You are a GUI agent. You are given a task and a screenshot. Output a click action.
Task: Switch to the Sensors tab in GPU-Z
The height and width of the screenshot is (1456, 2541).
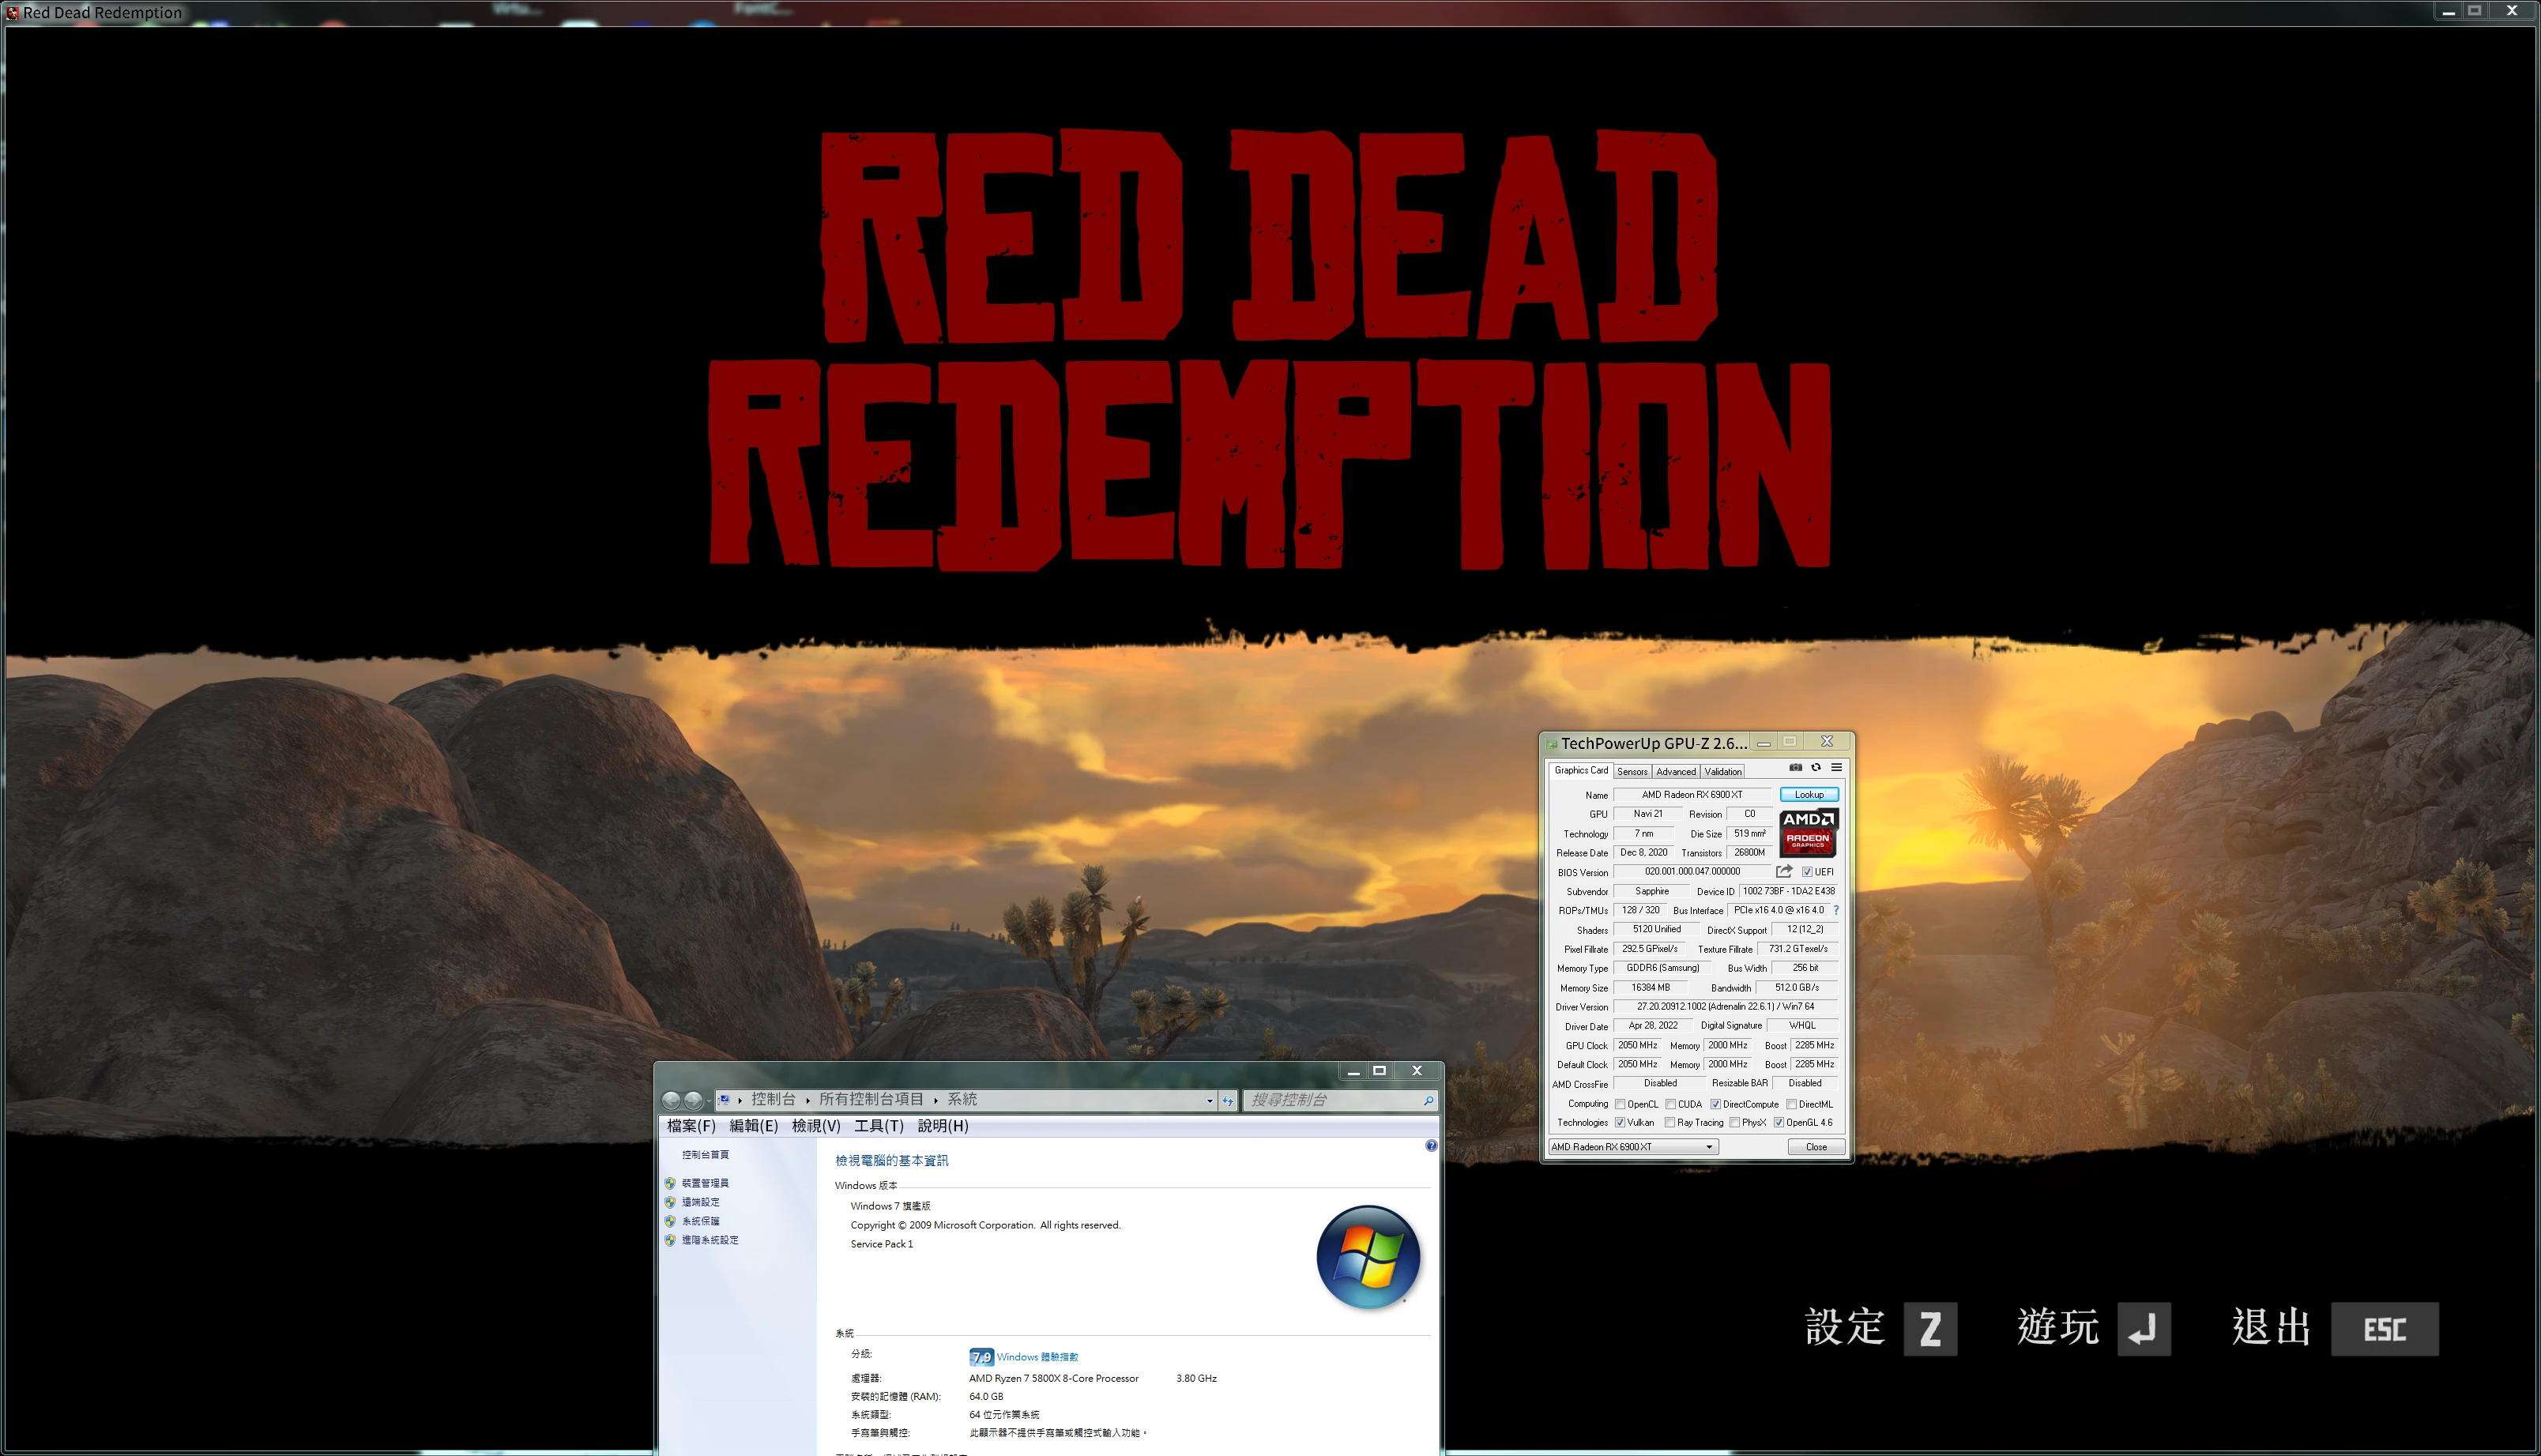coord(1632,772)
